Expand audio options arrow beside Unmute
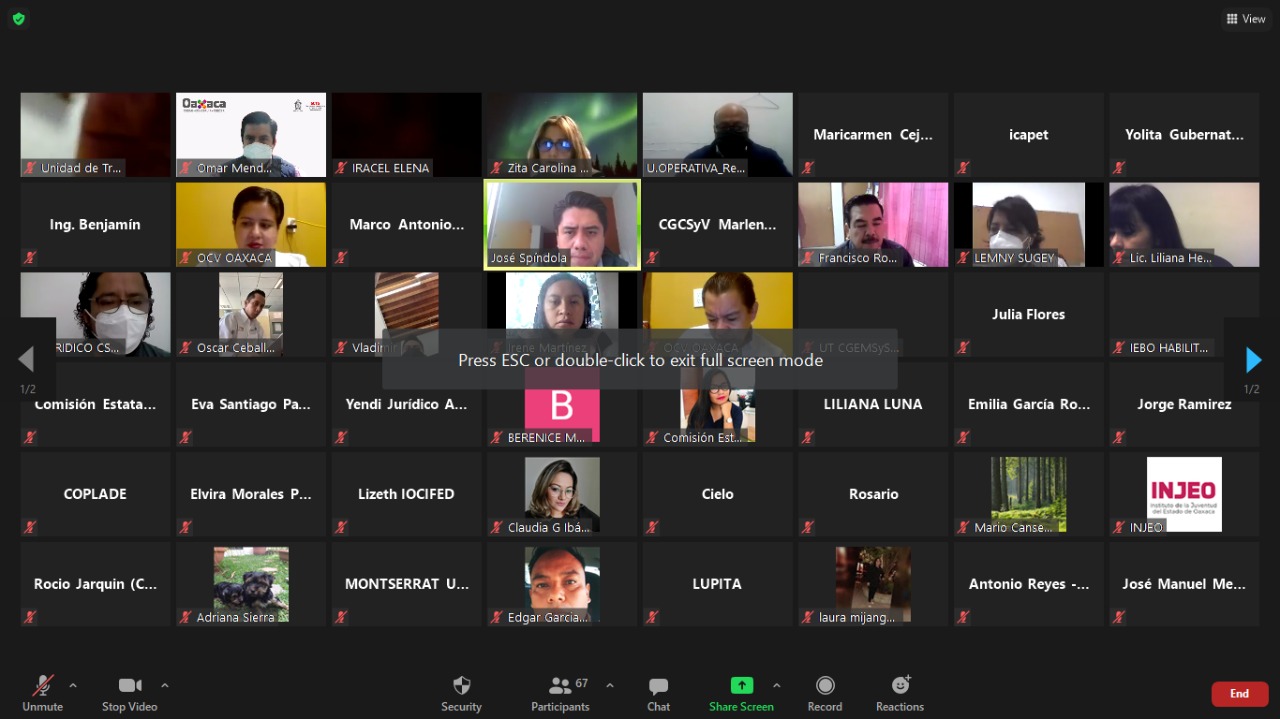The width and height of the screenshot is (1280, 719). point(73,686)
